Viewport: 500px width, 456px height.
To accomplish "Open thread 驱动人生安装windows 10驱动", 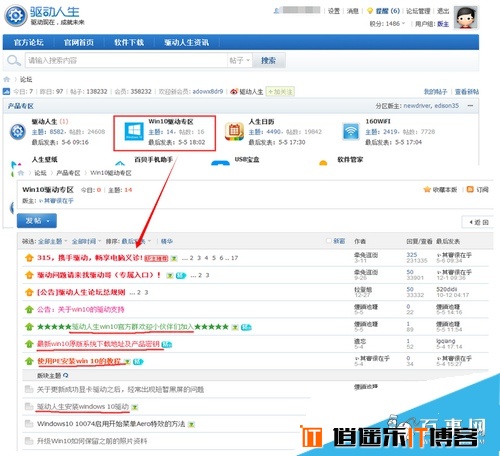I will click(83, 406).
